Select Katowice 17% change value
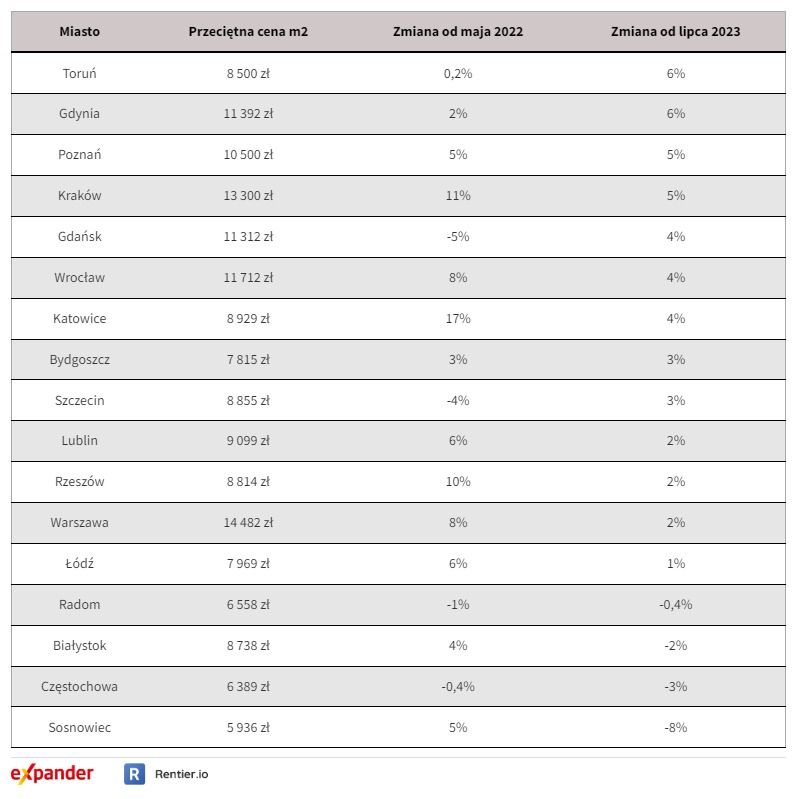This screenshot has height=799, width=796. 458,319
